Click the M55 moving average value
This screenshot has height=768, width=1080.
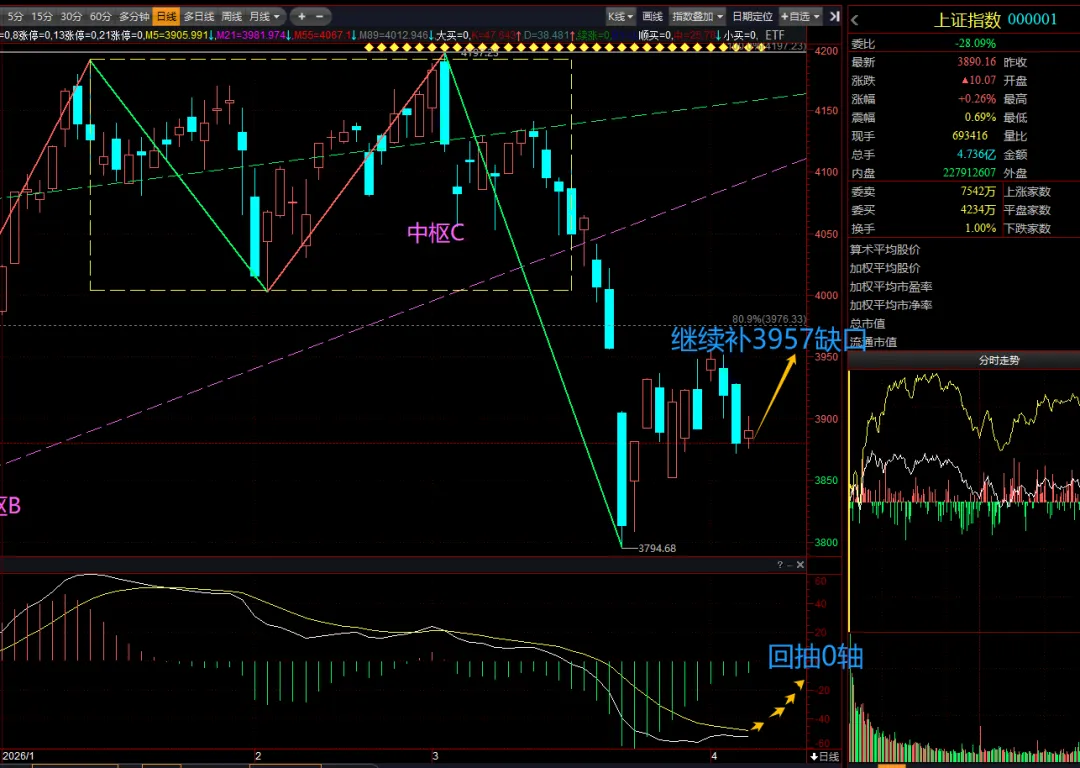(323, 35)
